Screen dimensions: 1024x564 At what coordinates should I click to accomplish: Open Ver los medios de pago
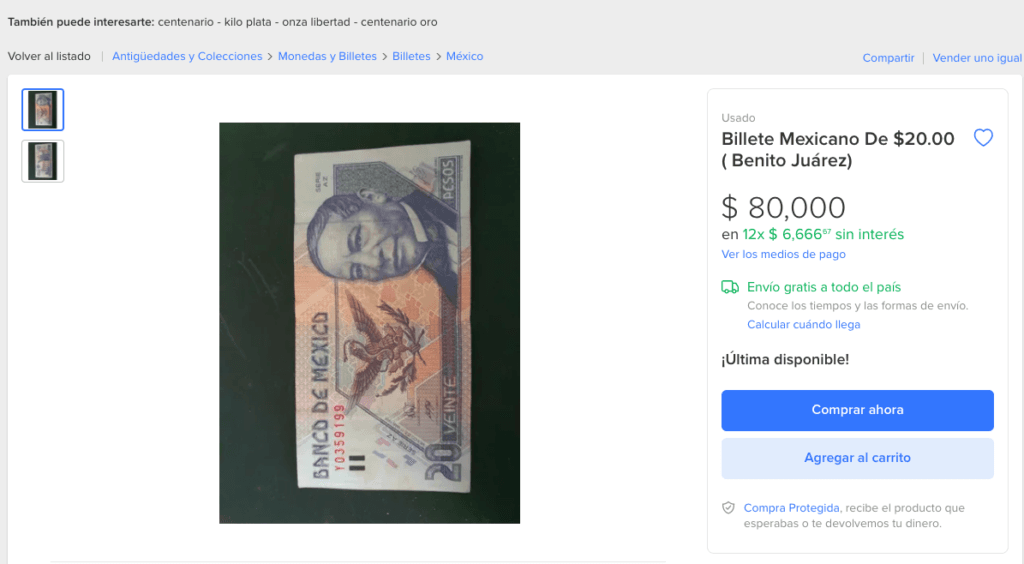pos(783,254)
